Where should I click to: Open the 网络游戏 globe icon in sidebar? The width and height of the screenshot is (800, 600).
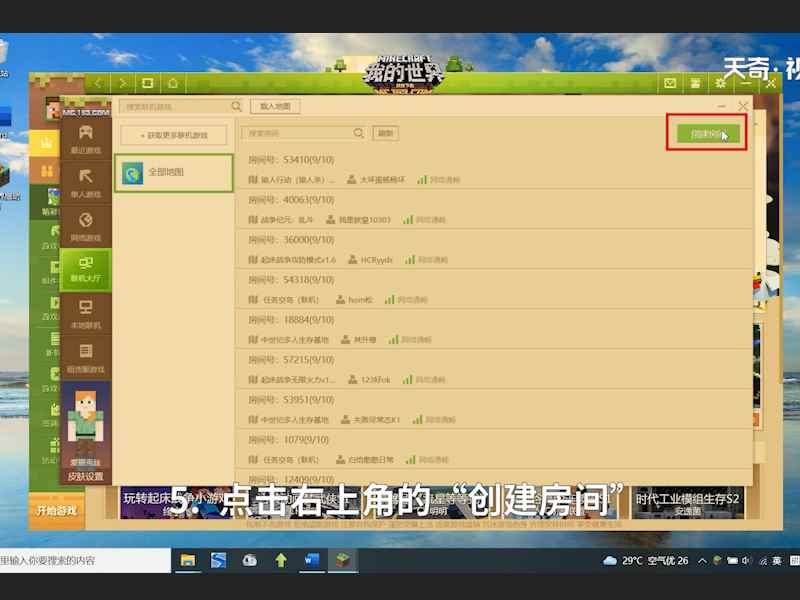86,226
